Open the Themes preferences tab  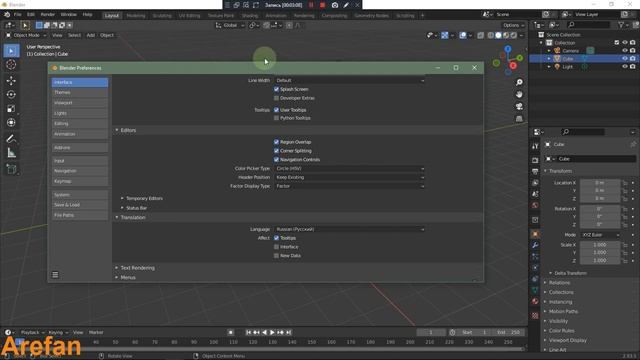(x=80, y=93)
